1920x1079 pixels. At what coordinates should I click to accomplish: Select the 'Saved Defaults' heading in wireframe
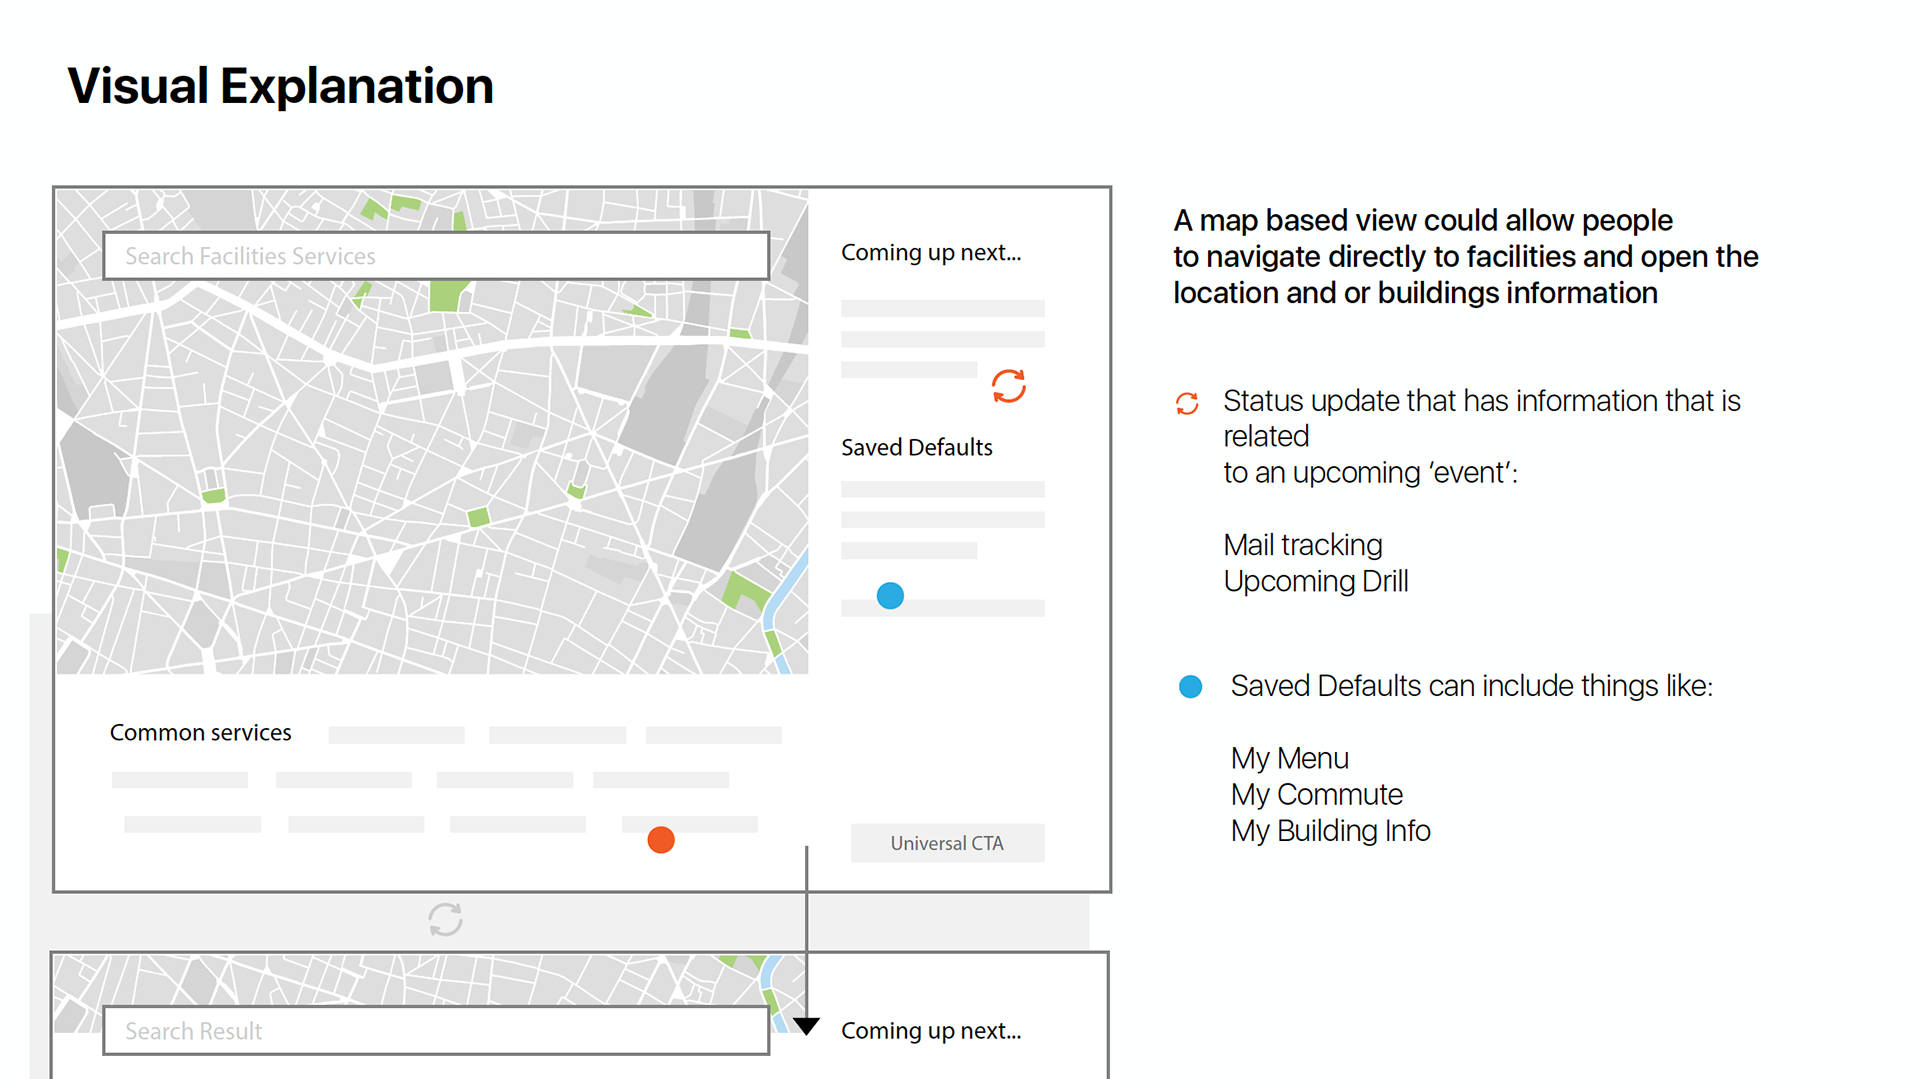917,447
